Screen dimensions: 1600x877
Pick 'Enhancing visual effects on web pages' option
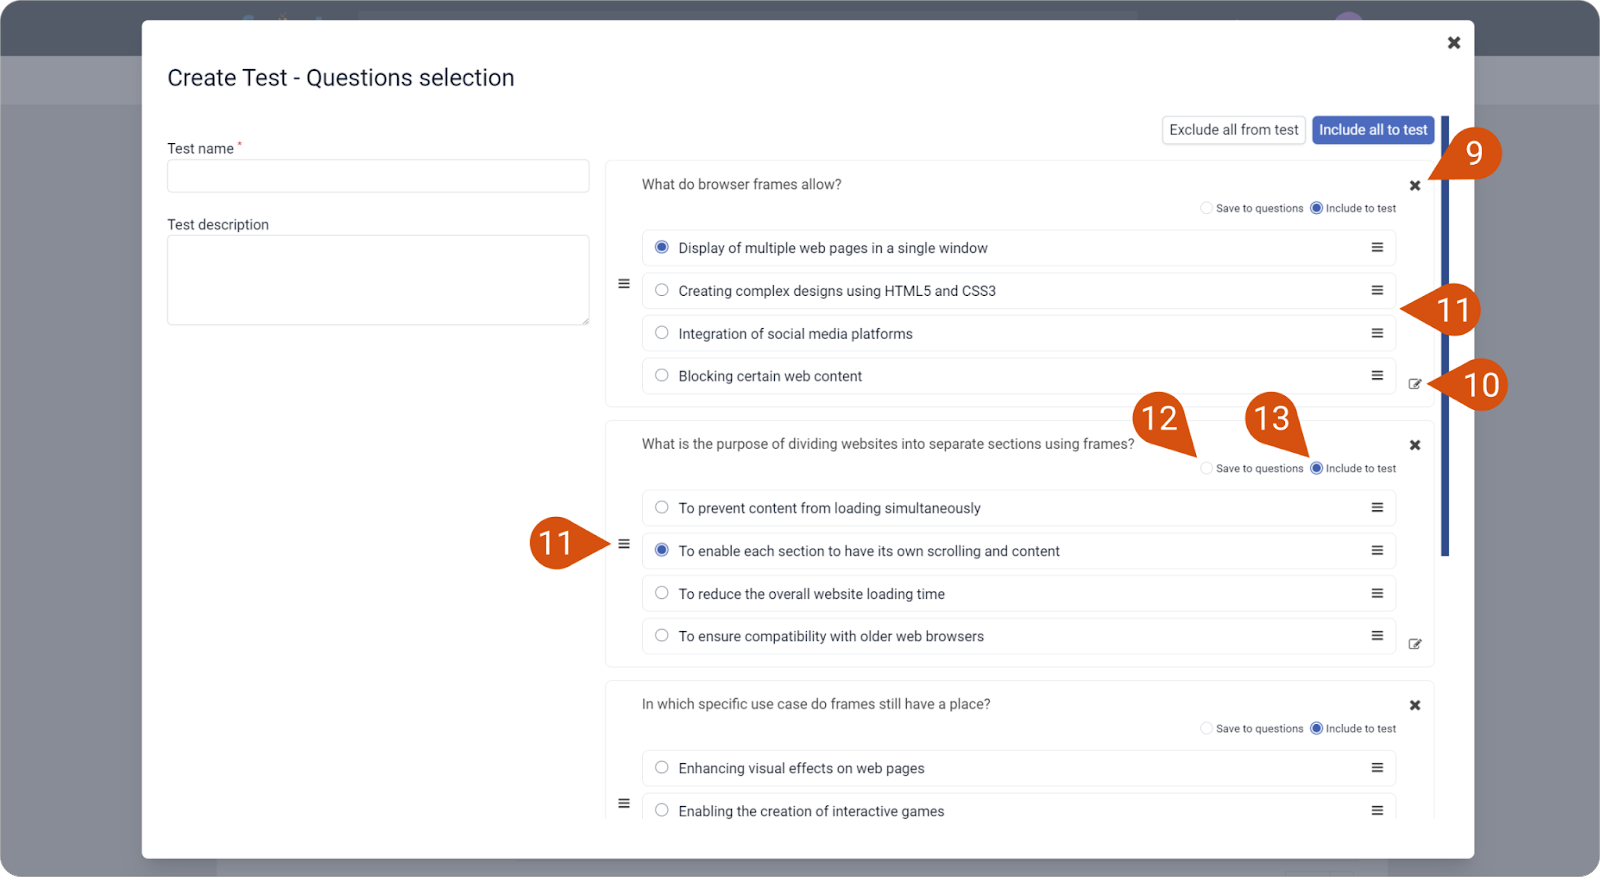pos(662,768)
